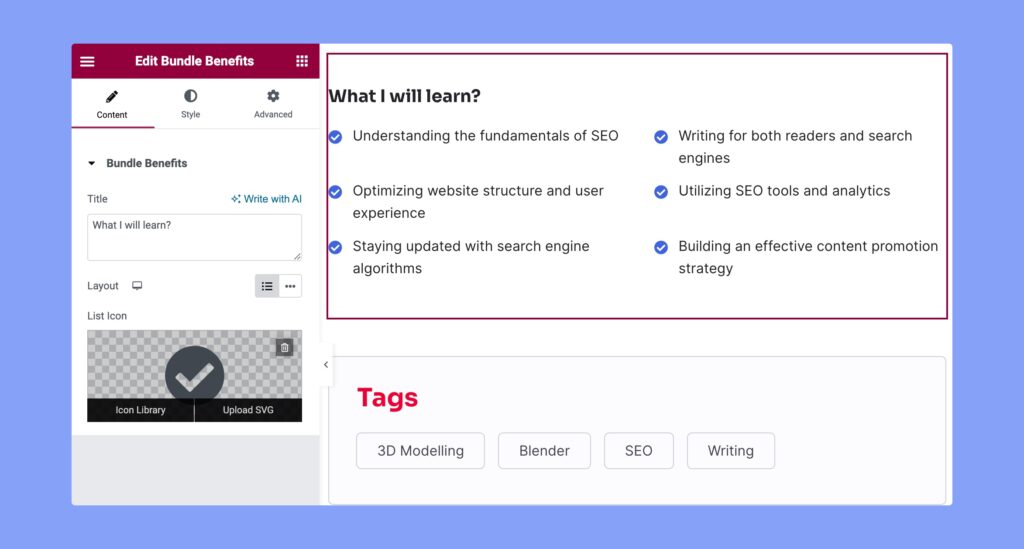The image size is (1024, 549).
Task: Click the checkmark icon beside Utilizing SEO tools
Action: [x=661, y=192]
